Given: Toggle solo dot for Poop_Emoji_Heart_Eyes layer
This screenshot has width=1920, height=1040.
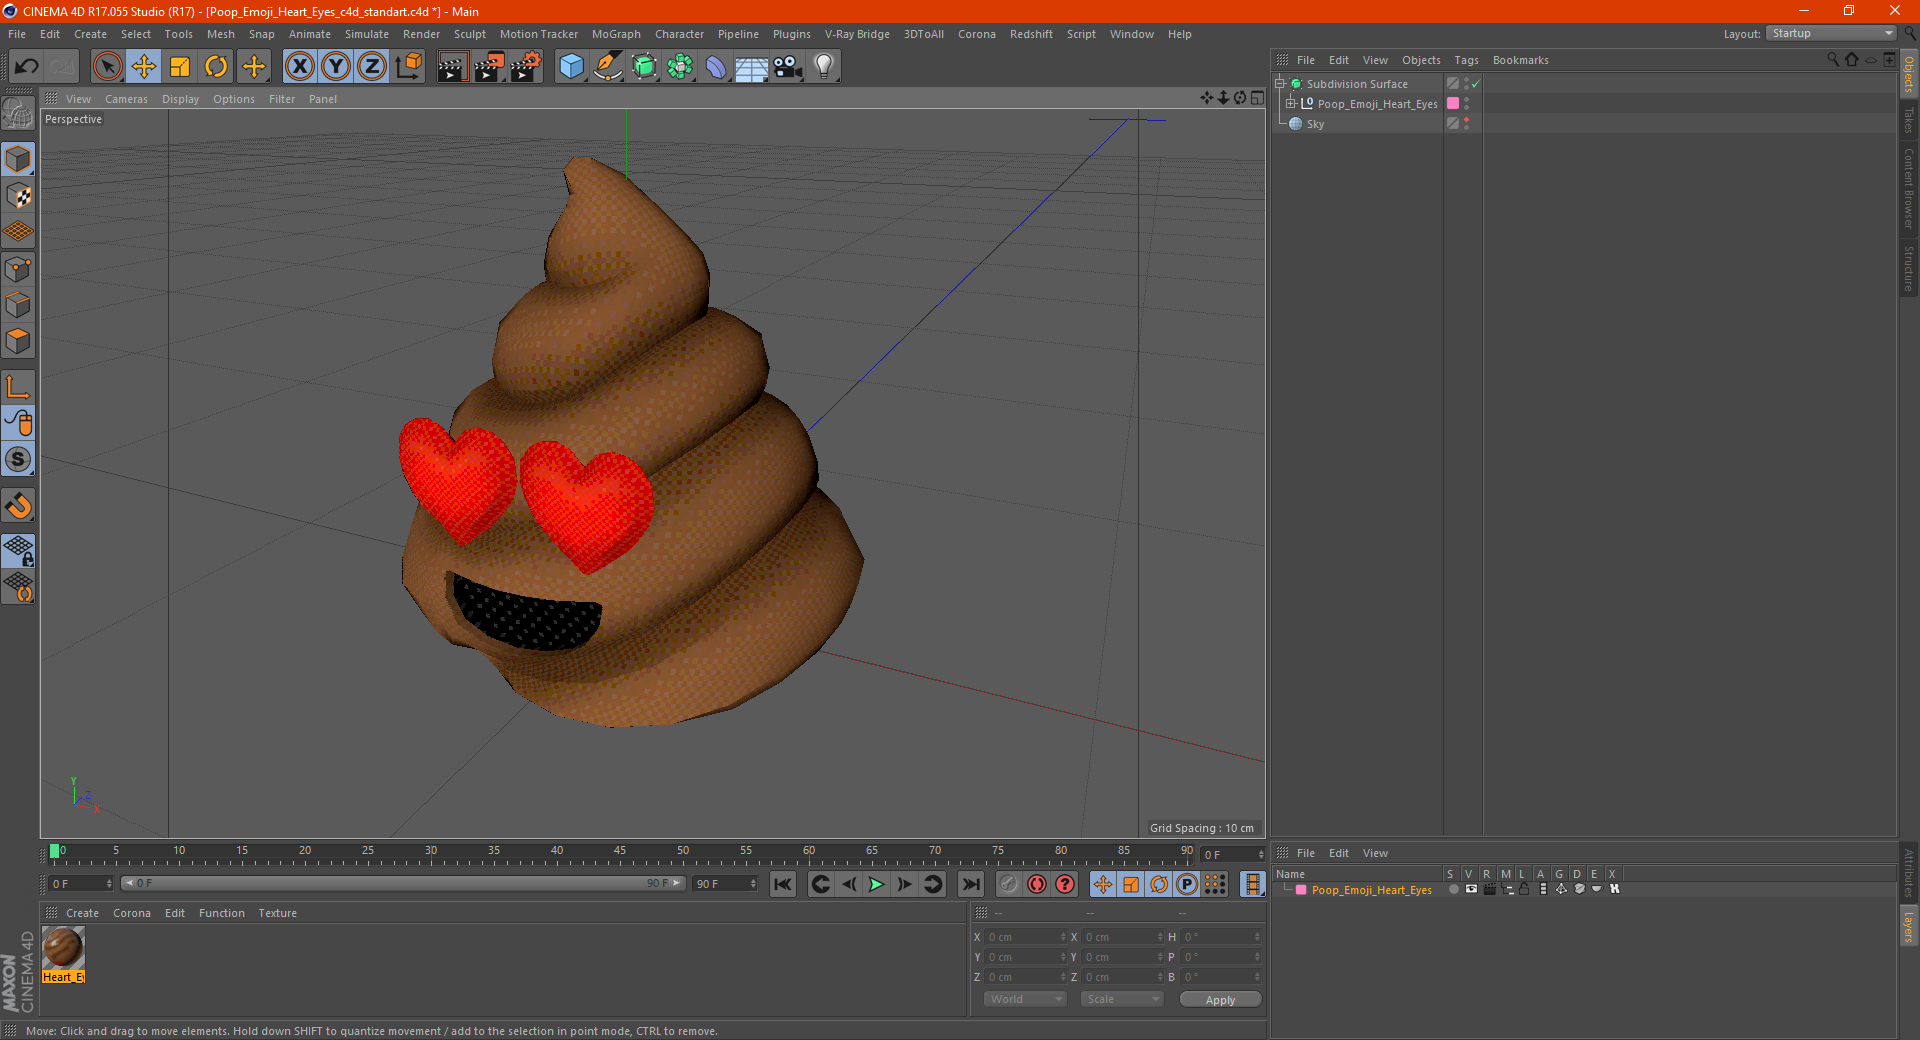Looking at the screenshot, I should pos(1453,889).
